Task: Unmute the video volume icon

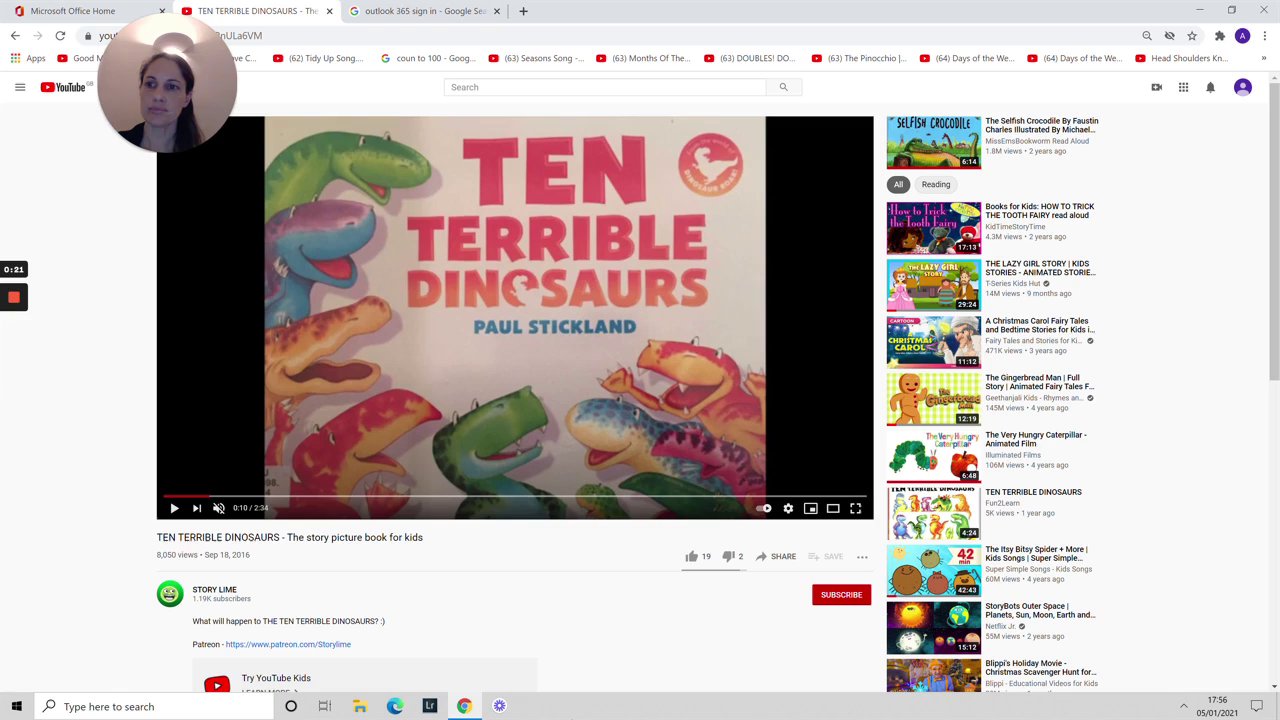Action: [x=219, y=508]
